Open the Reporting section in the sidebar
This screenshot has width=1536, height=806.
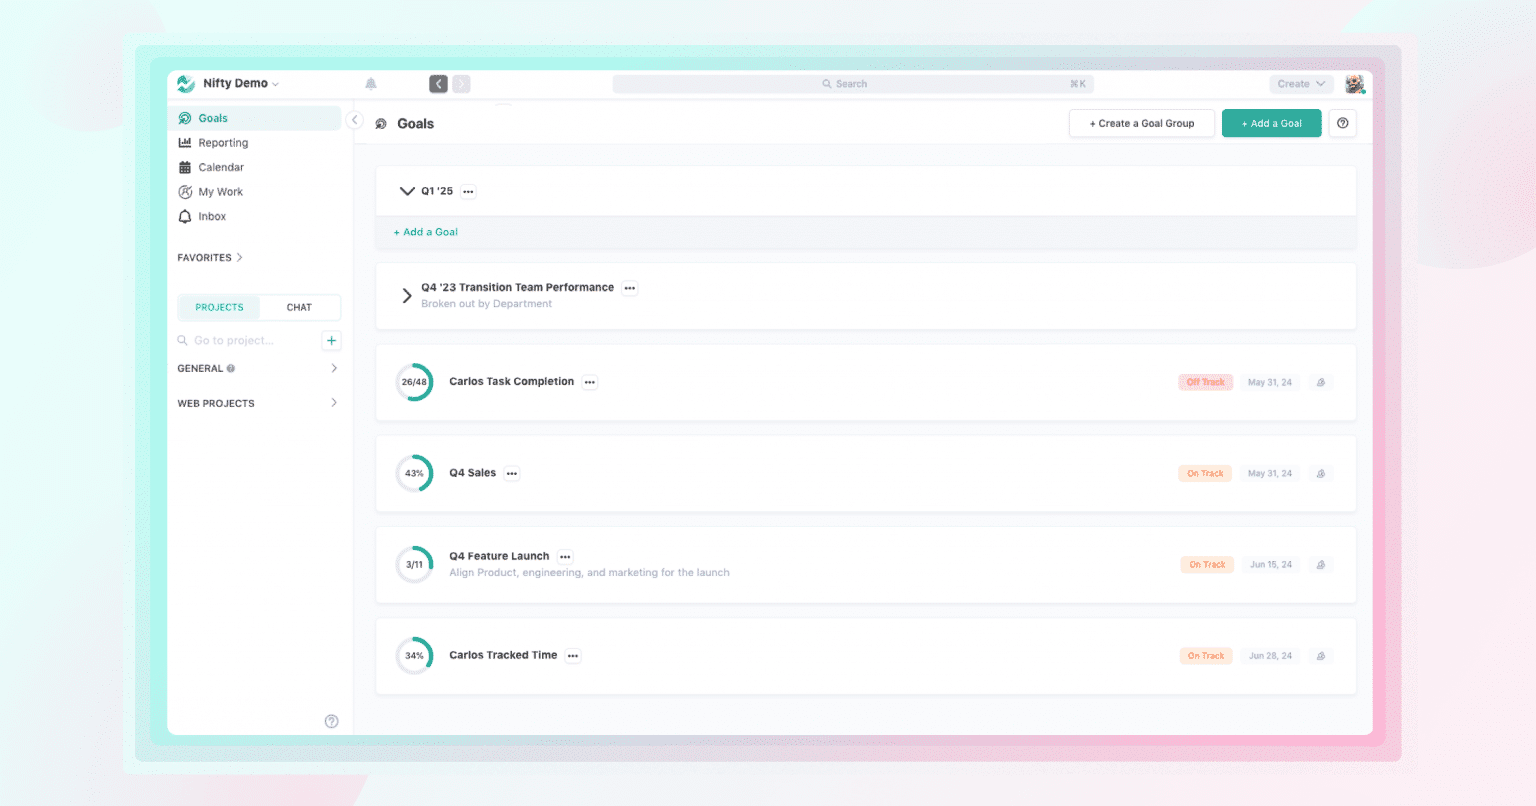point(222,142)
